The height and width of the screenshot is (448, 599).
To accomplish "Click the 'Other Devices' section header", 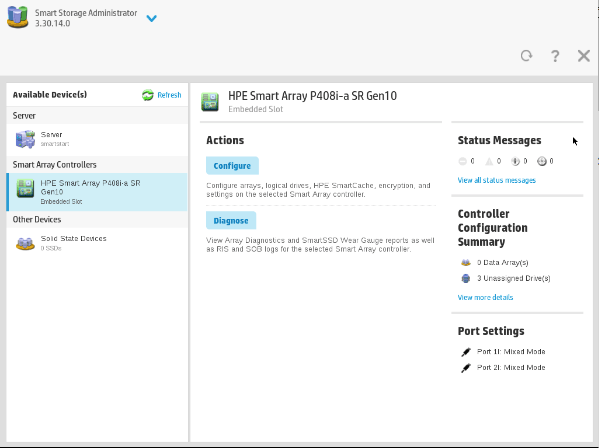I will coord(37,220).
